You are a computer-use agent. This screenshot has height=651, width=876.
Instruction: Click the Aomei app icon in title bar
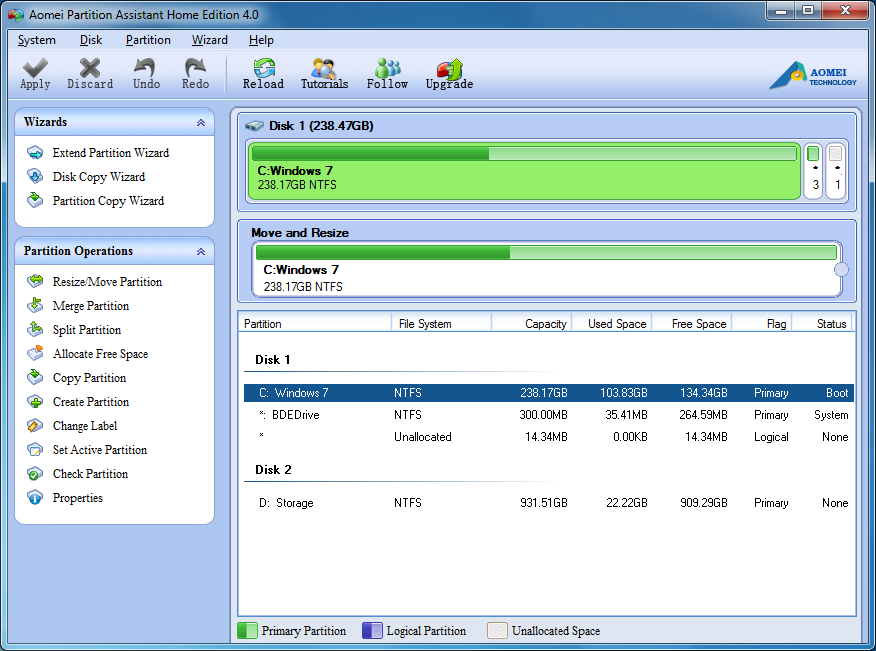coord(16,15)
